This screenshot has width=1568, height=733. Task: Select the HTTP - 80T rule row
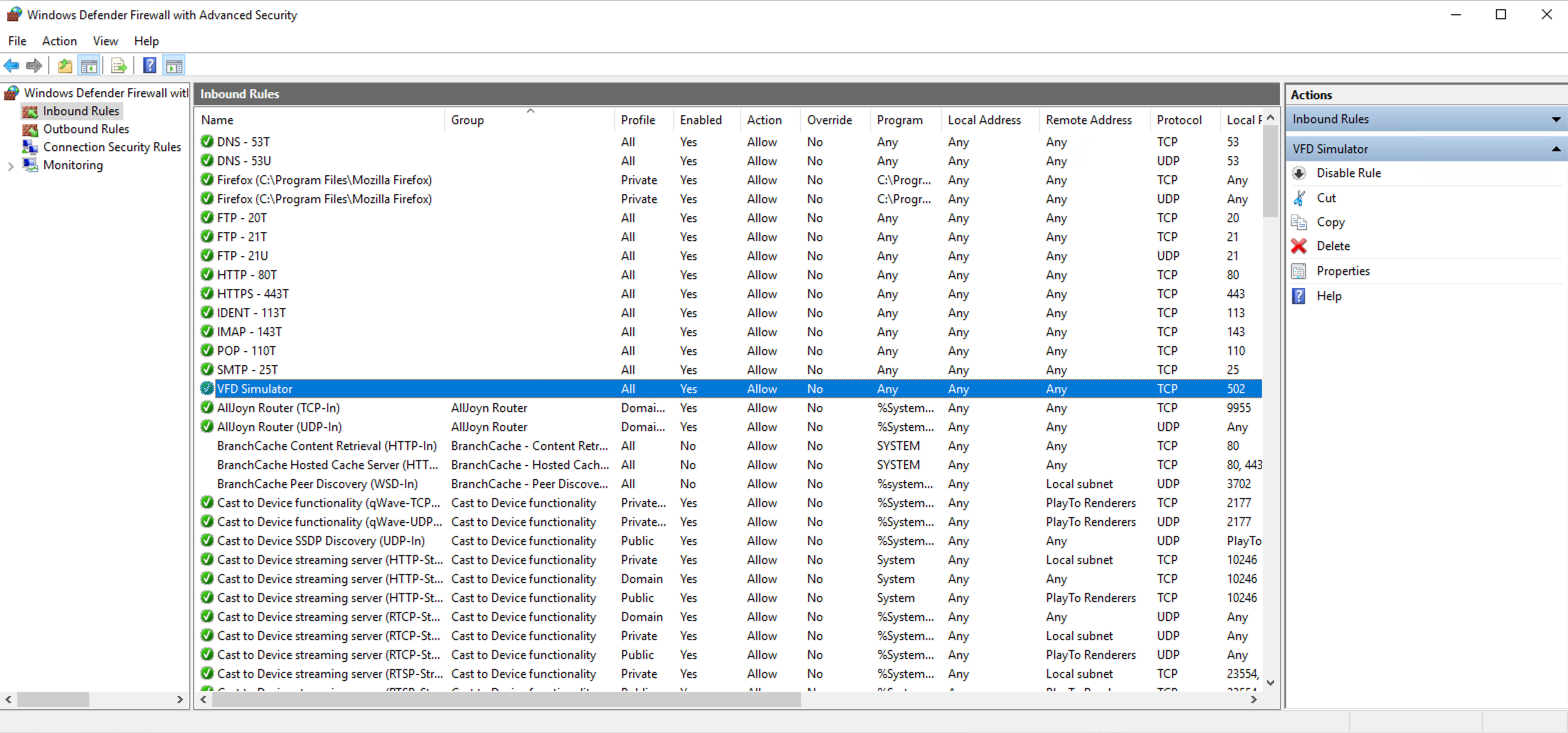point(728,275)
